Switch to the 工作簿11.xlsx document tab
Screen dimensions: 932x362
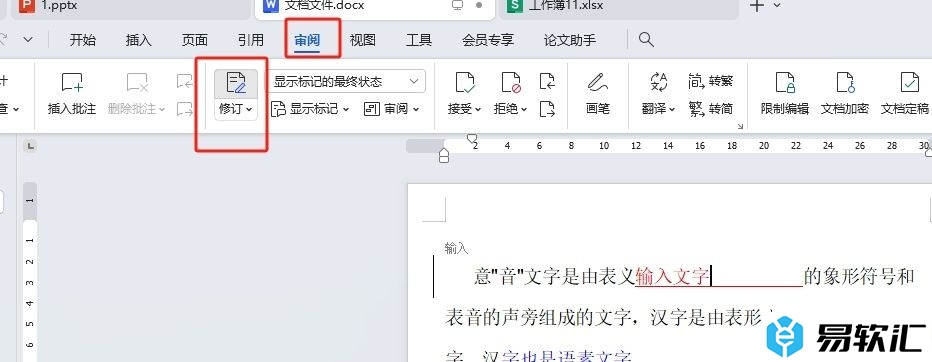(619, 7)
